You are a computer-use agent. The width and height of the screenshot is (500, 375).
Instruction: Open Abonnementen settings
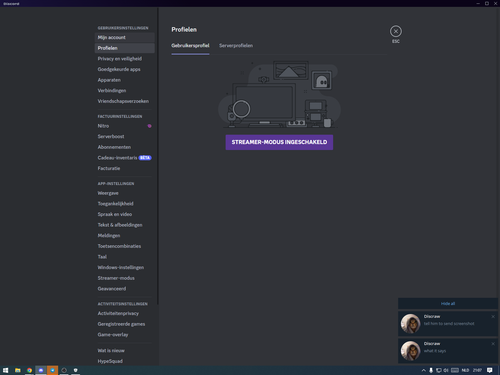pyautogui.click(x=125, y=147)
